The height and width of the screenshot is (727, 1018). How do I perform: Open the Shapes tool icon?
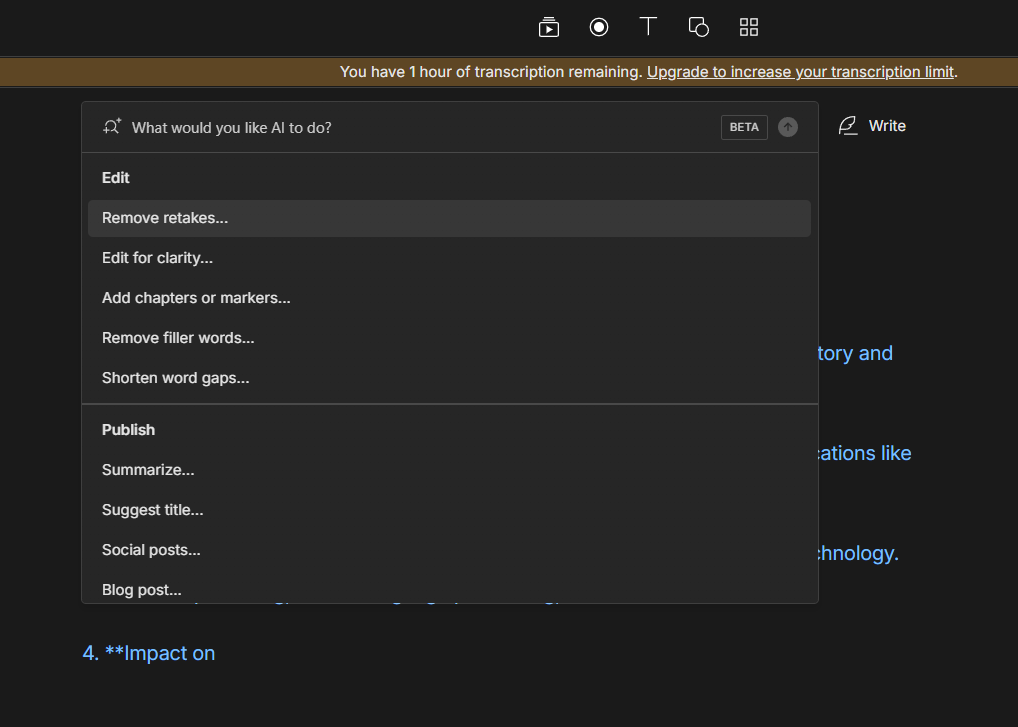(698, 27)
